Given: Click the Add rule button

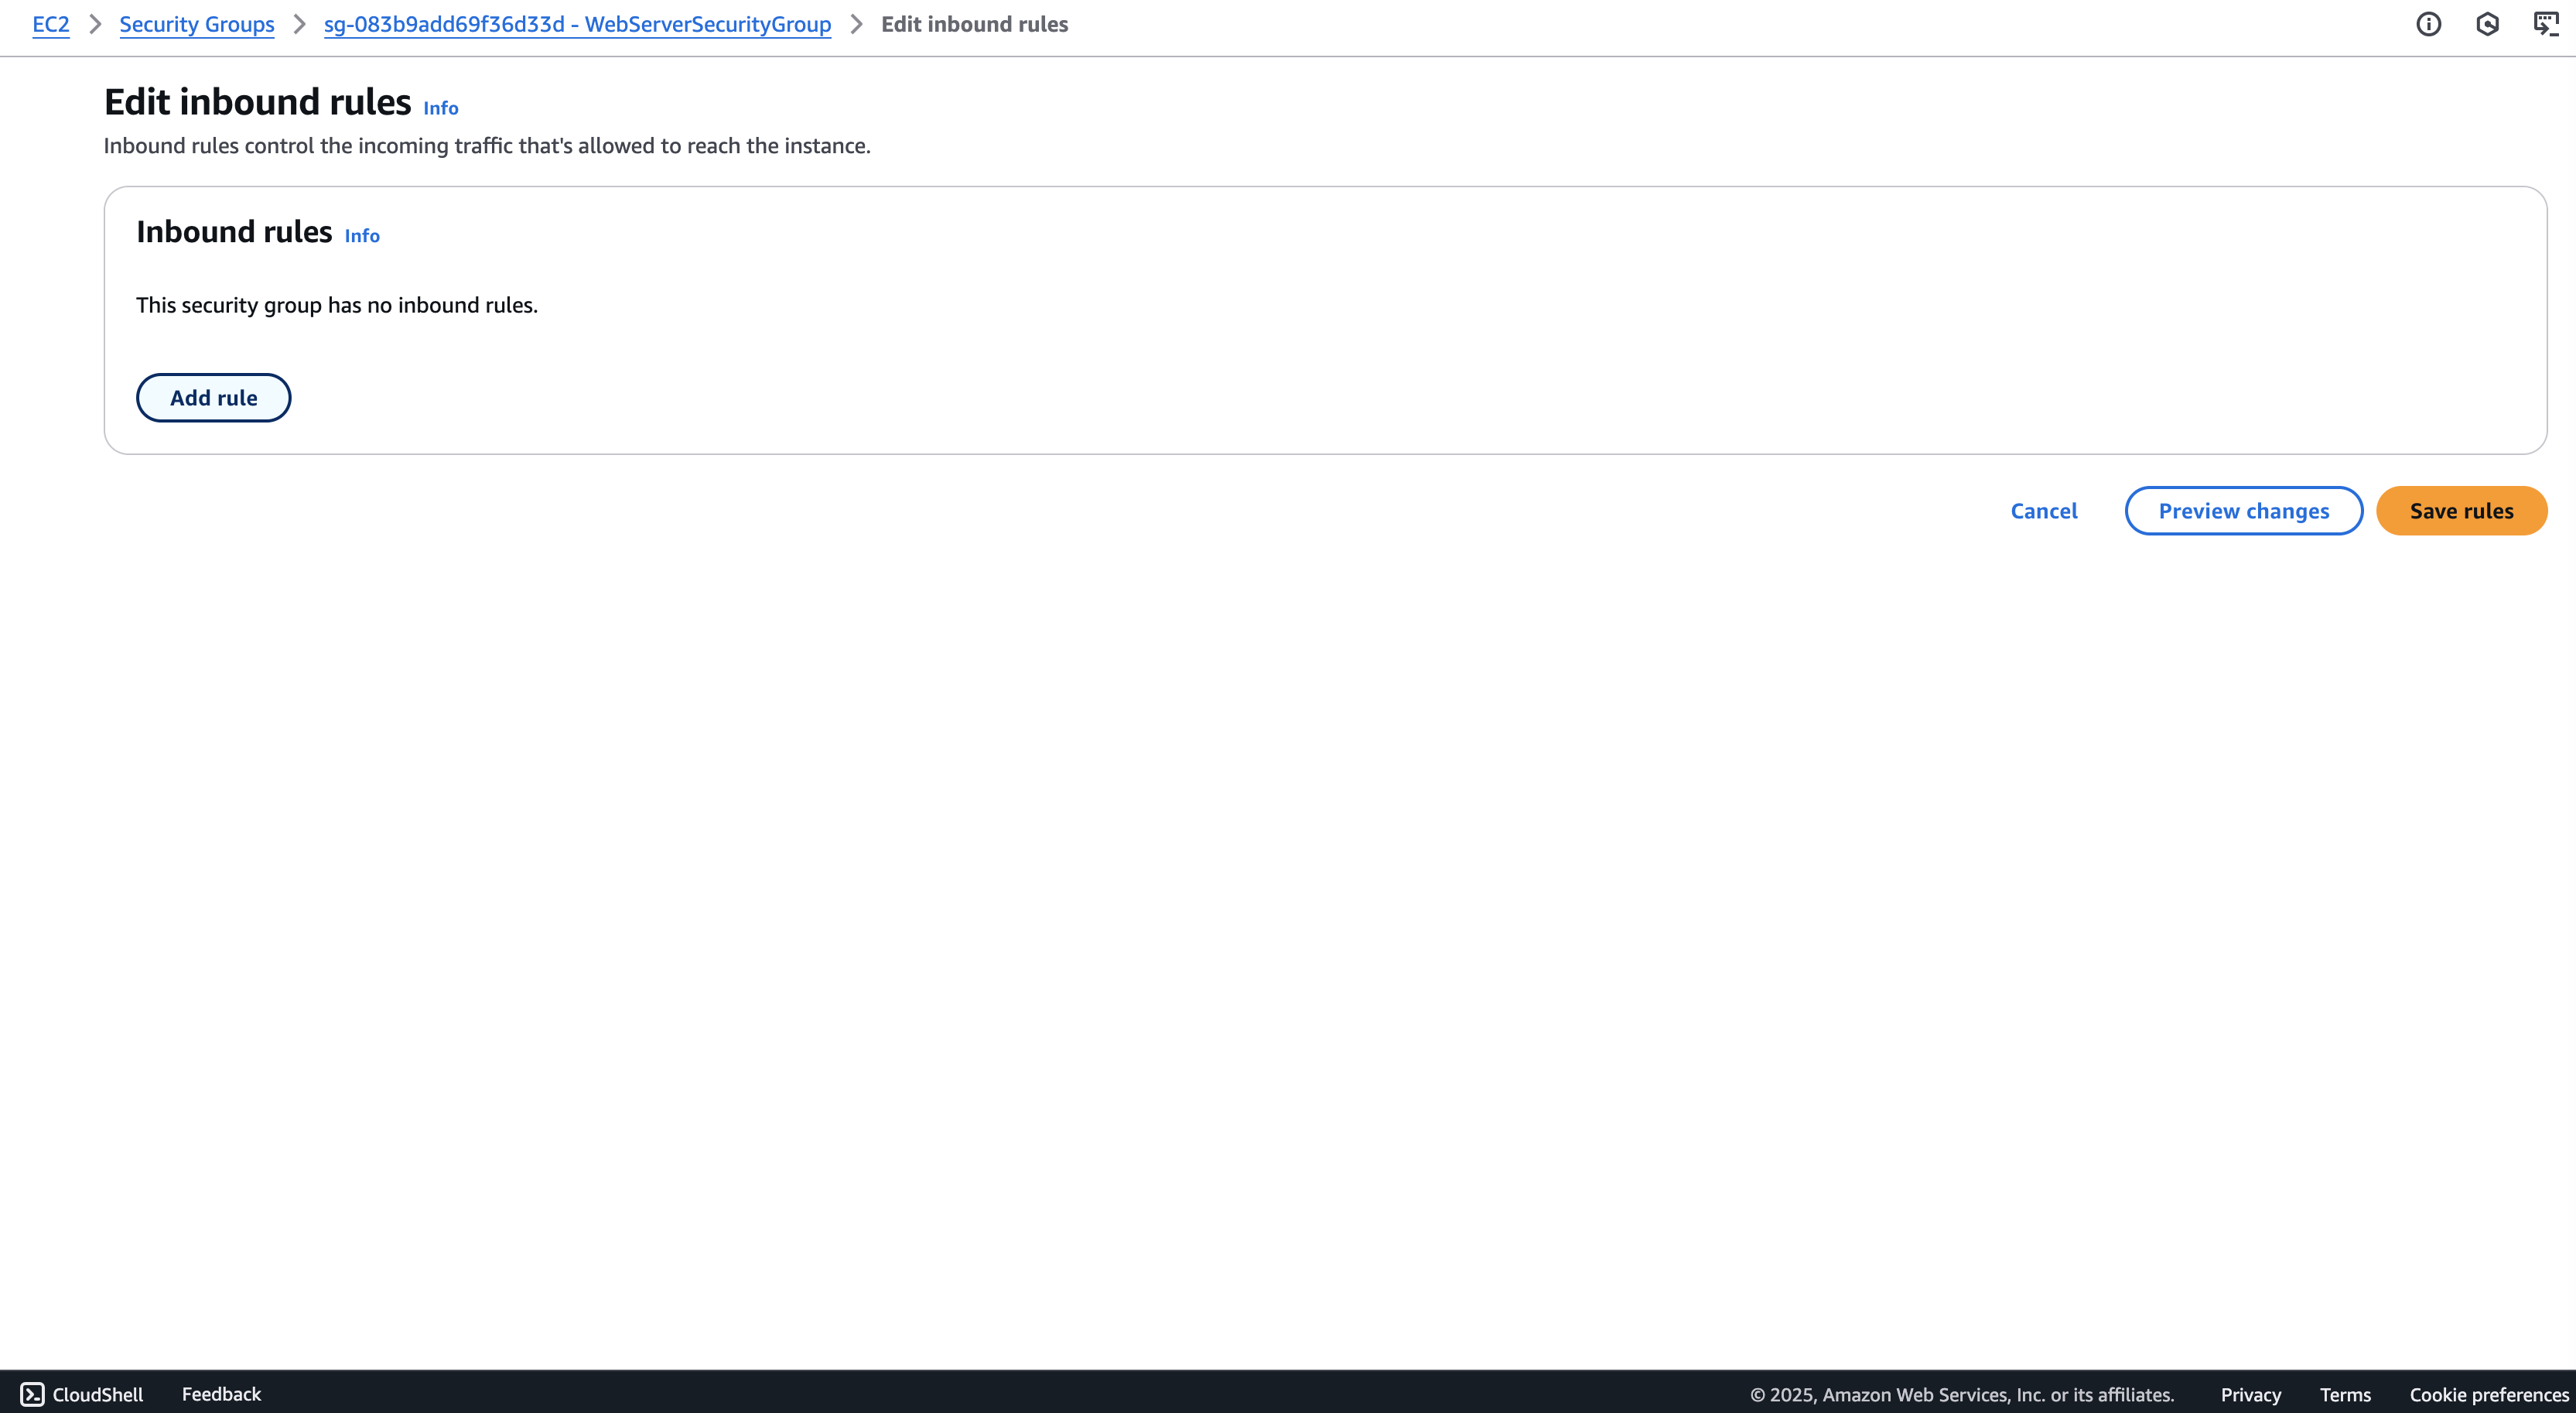Looking at the screenshot, I should [x=213, y=398].
